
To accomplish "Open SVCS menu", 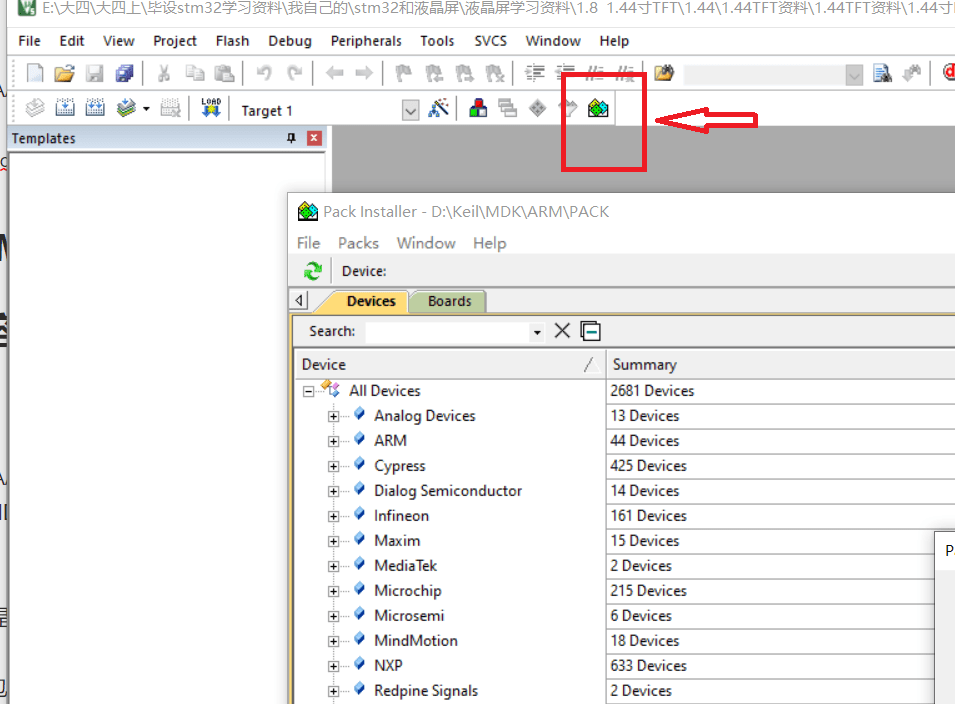I will pyautogui.click(x=490, y=41).
